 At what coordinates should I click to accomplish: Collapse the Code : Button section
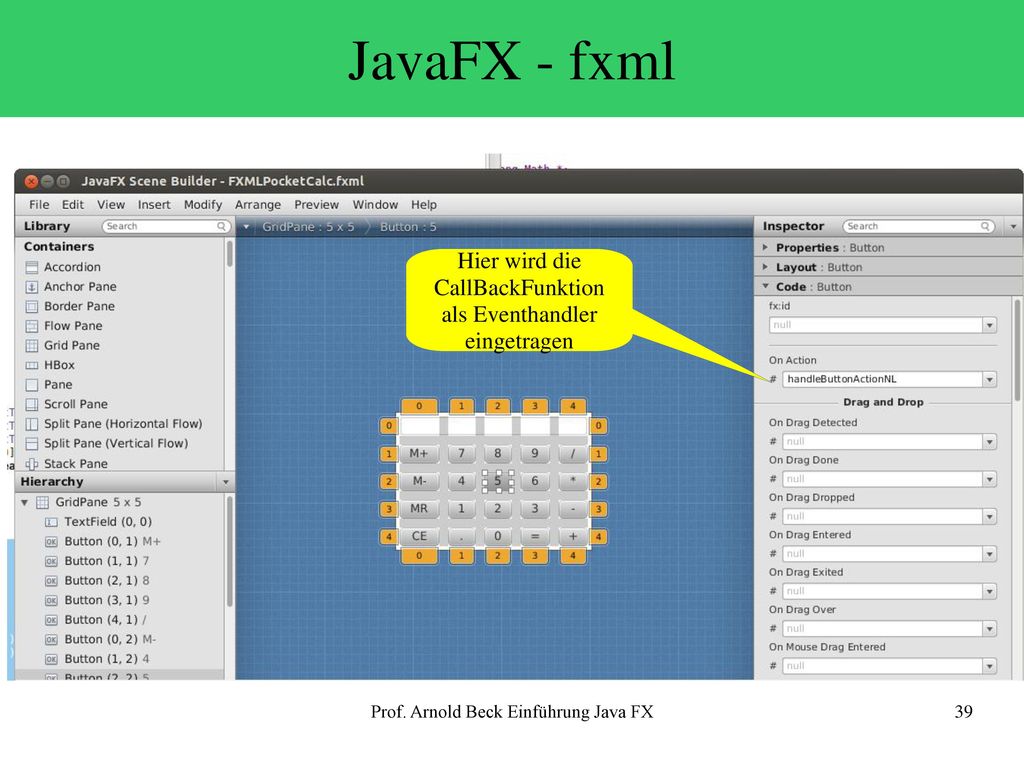coord(765,286)
